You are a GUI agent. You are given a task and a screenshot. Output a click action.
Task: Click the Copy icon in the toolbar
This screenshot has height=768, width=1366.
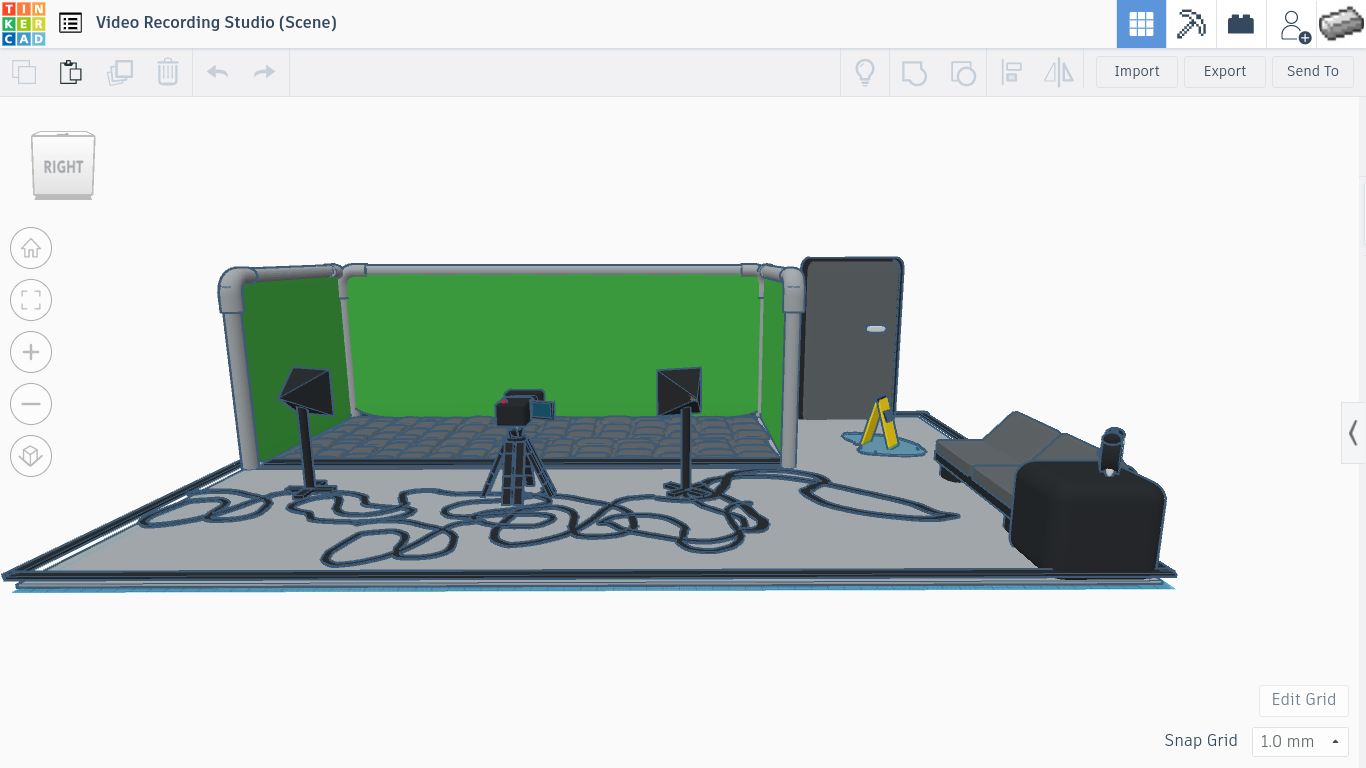tap(24, 72)
